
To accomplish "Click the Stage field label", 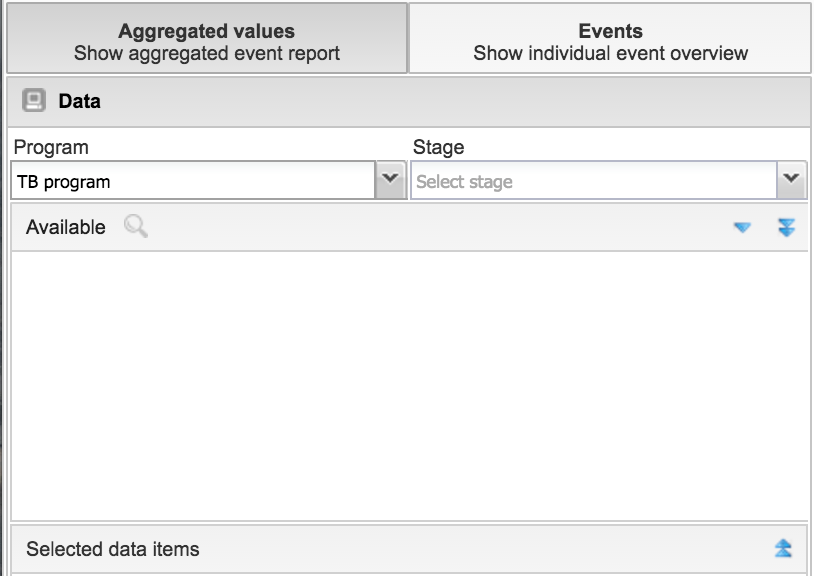I will pyautogui.click(x=439, y=147).
